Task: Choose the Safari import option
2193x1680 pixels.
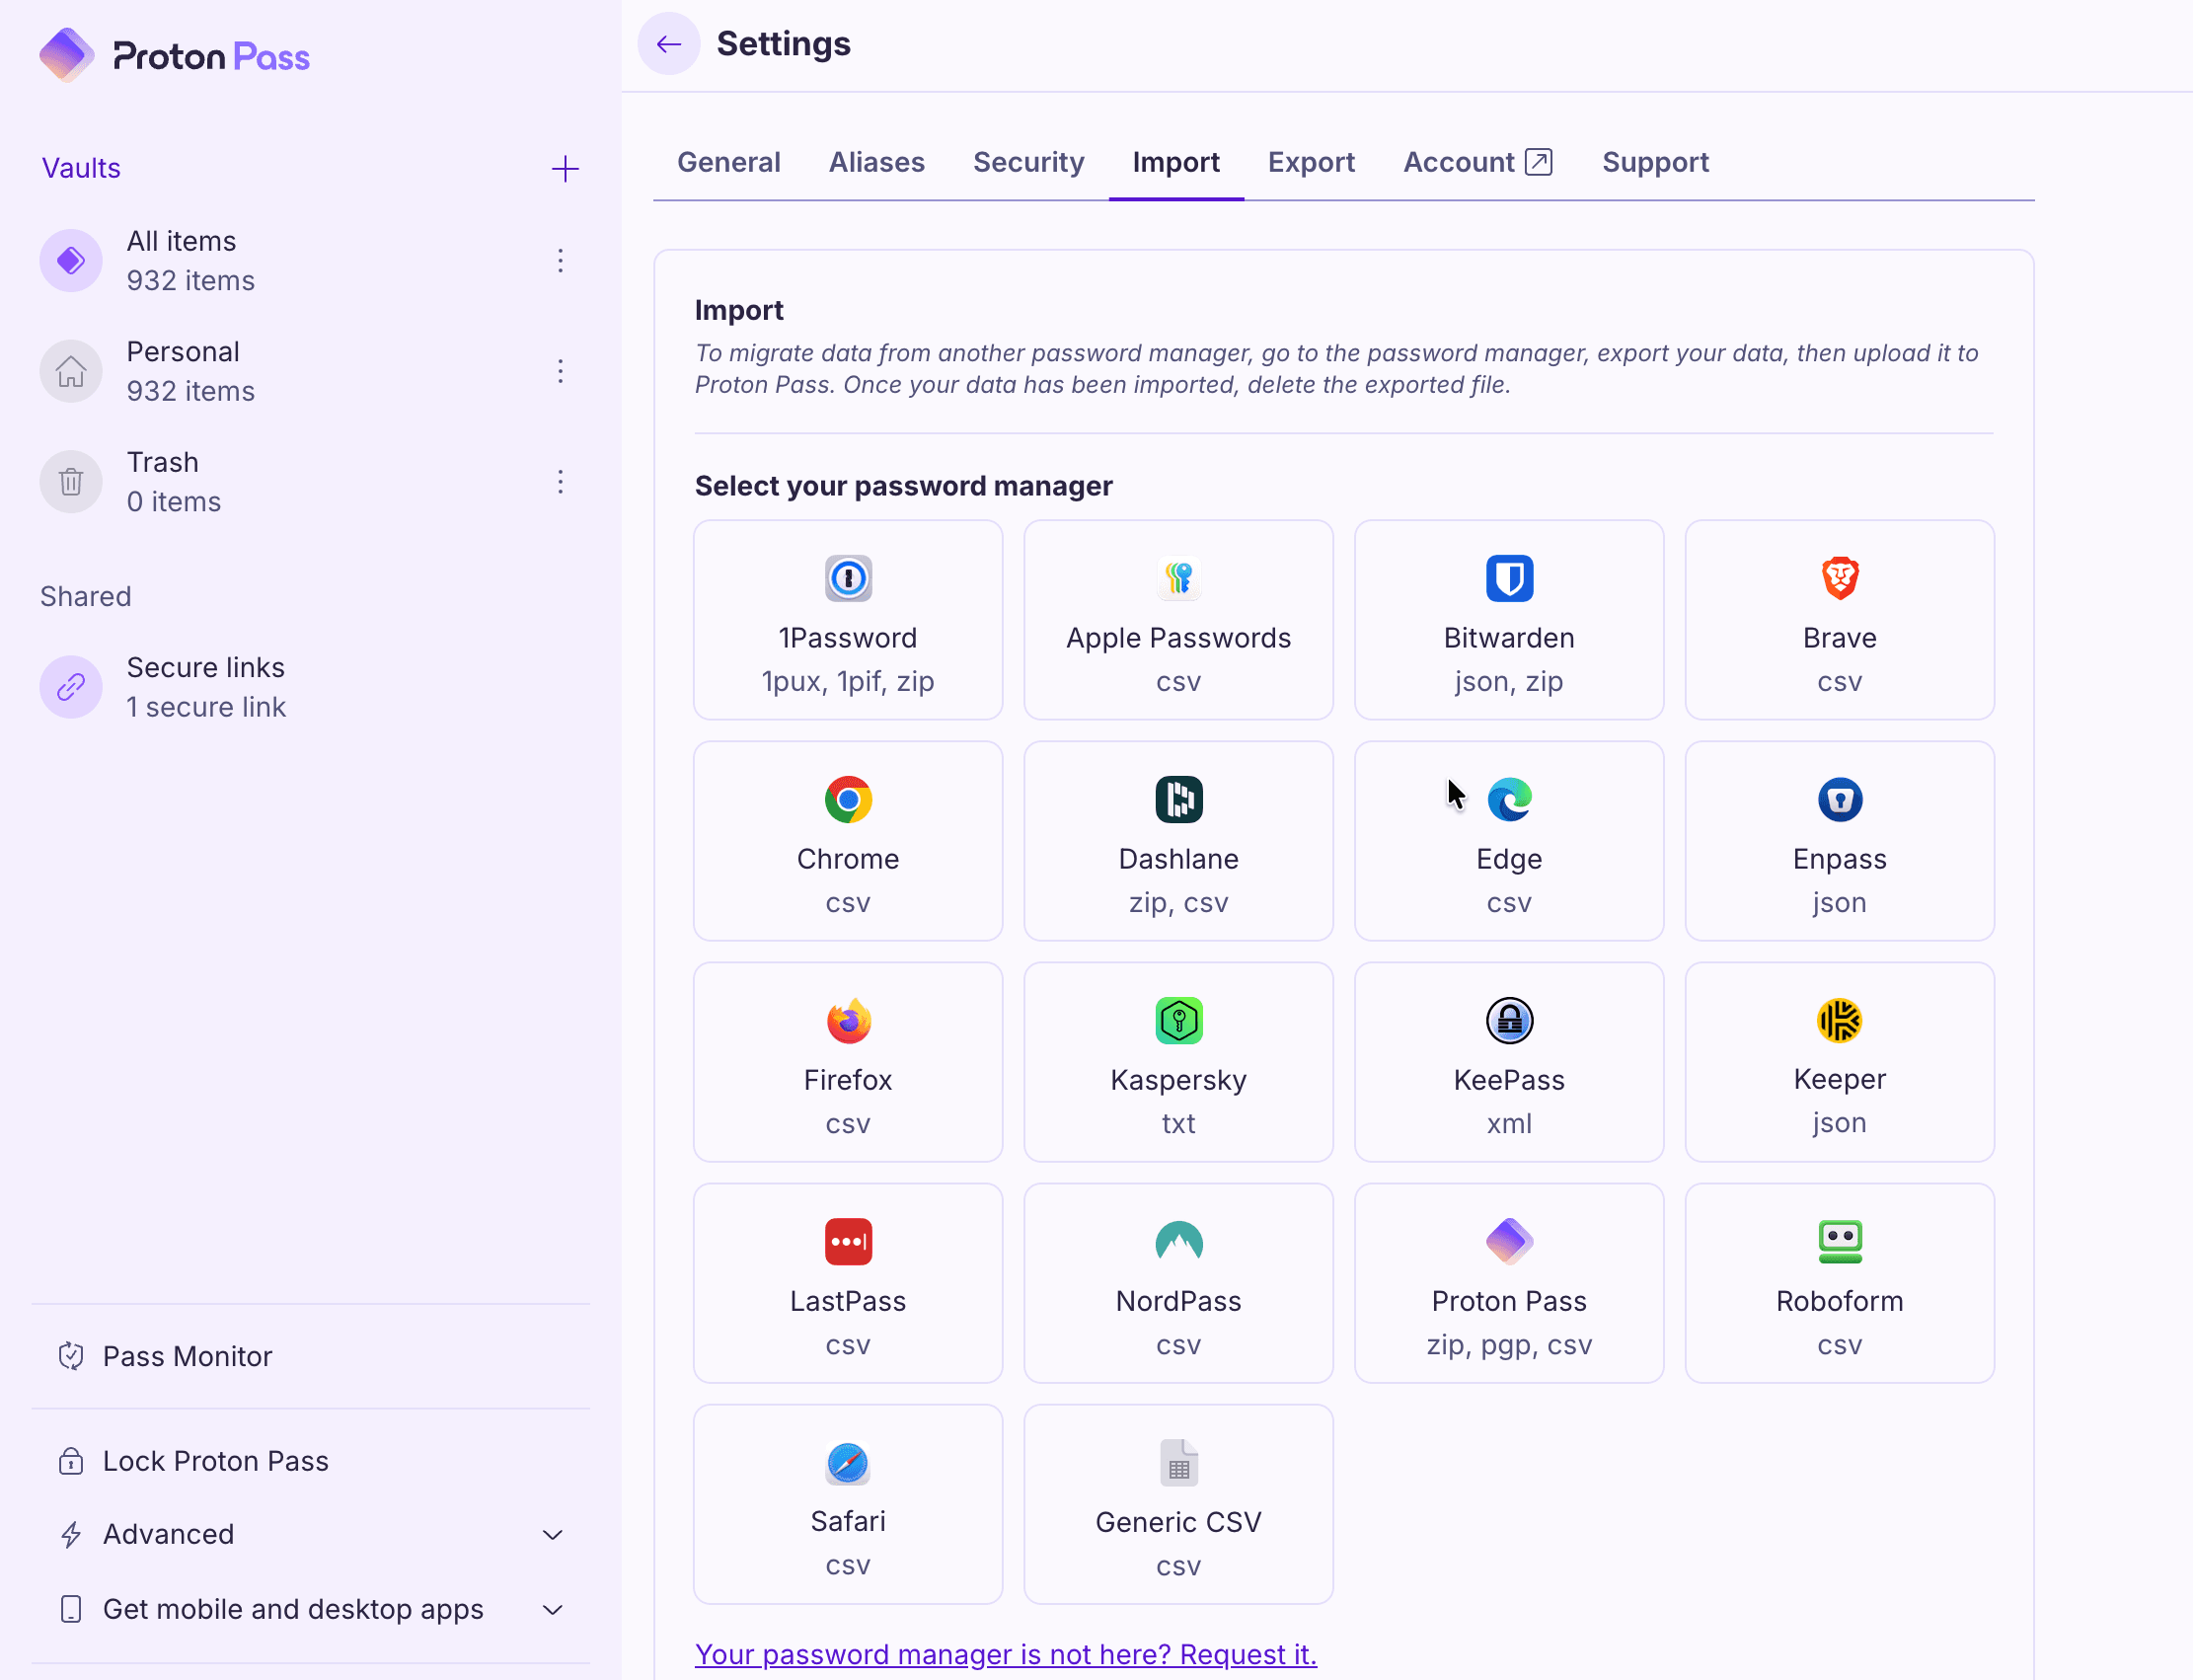Action: [847, 1504]
